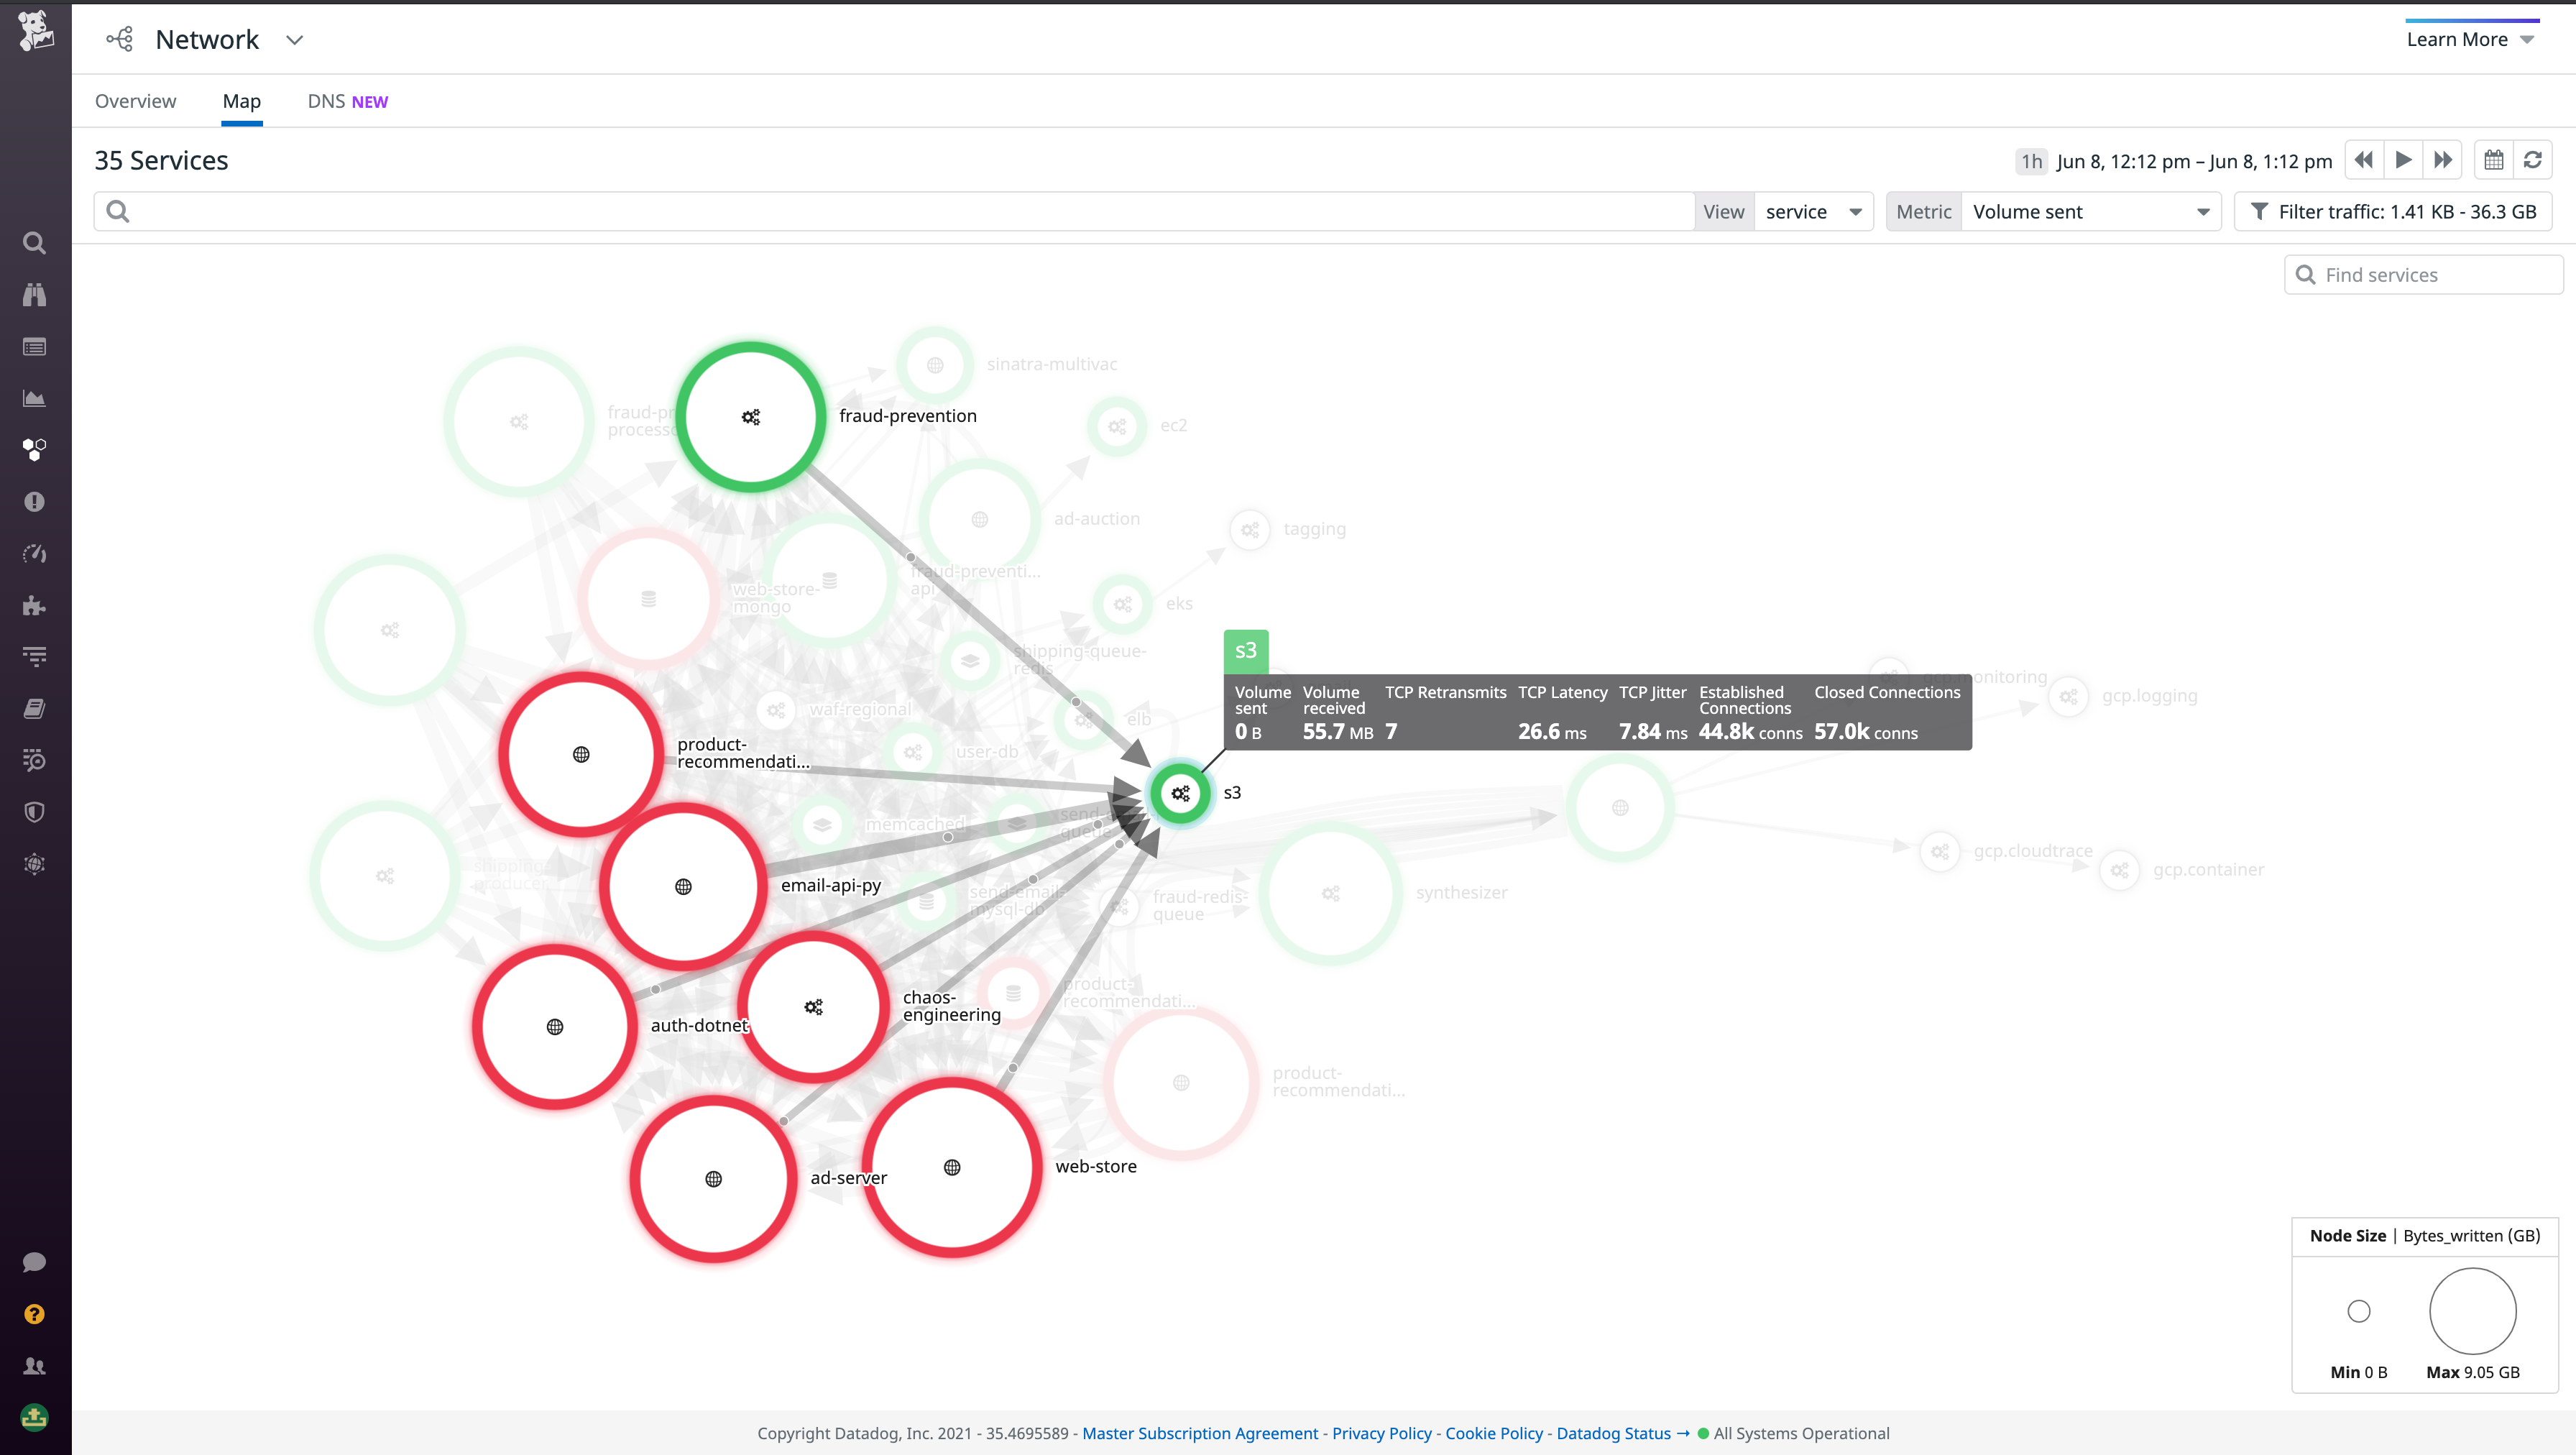2576x1455 pixels.
Task: Open the help question mark icon
Action: (35, 1313)
